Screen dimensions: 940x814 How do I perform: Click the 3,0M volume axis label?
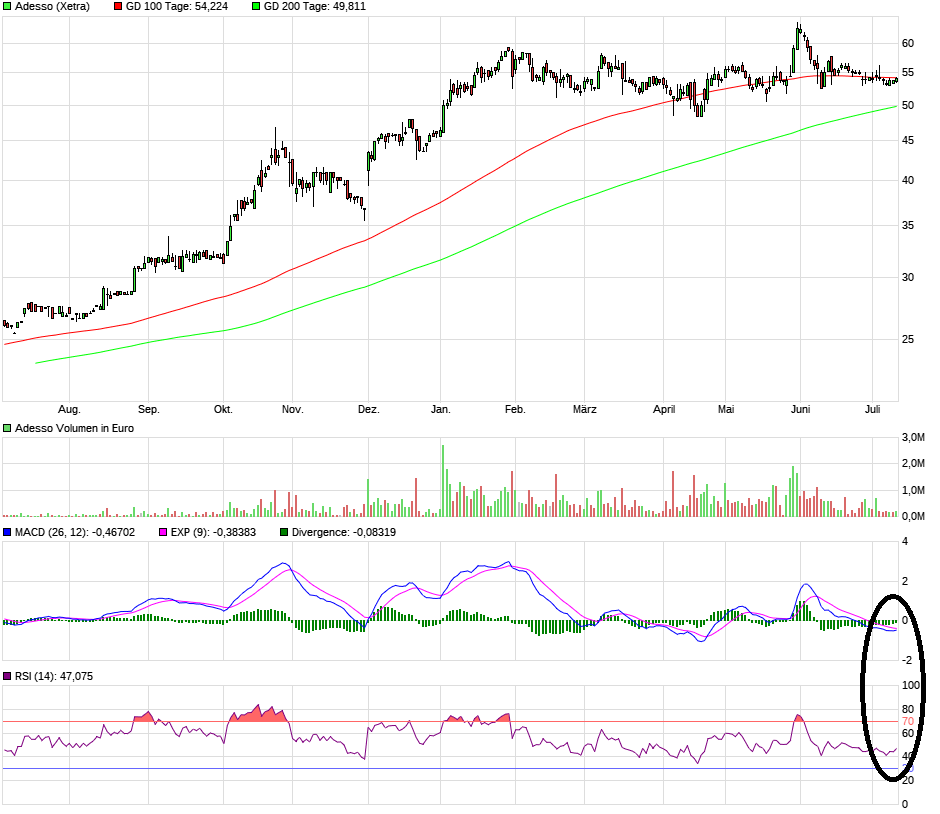click(912, 438)
